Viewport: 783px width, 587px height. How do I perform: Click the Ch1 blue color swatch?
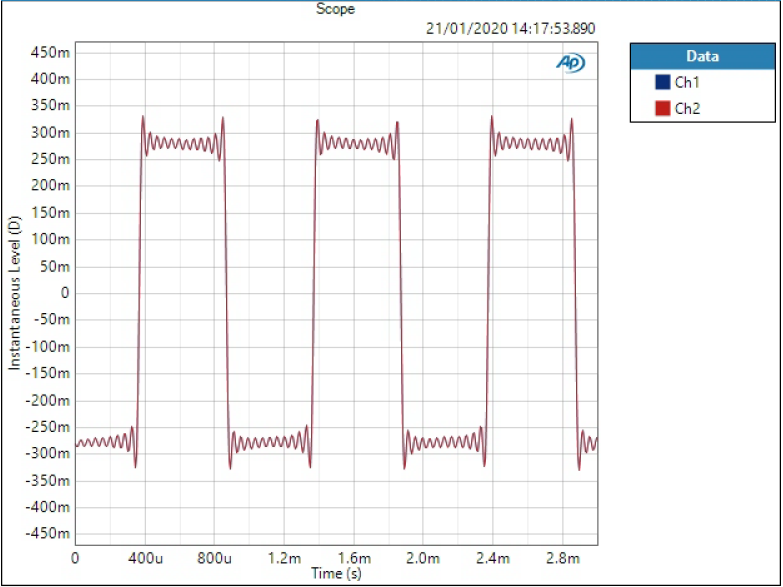pyautogui.click(x=663, y=82)
